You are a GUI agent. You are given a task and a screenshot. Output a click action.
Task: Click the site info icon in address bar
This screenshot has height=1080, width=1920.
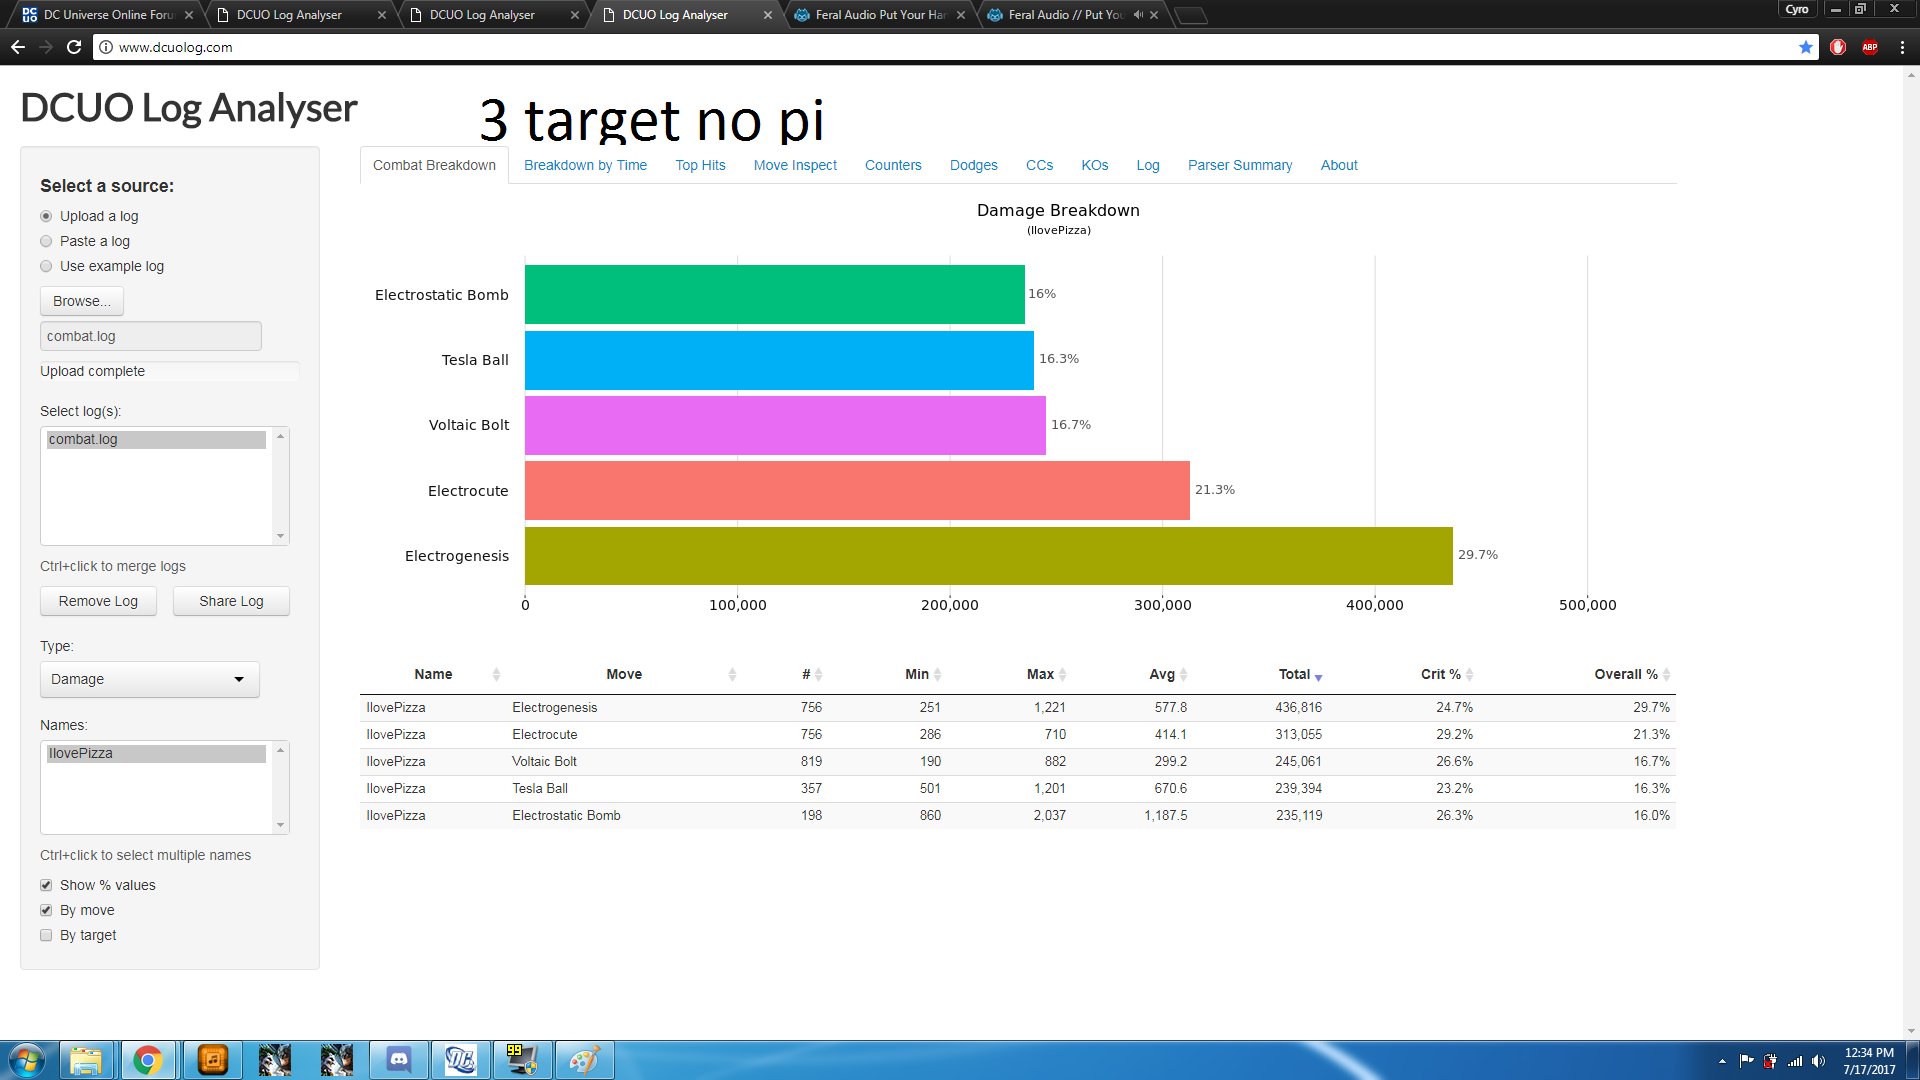click(106, 47)
